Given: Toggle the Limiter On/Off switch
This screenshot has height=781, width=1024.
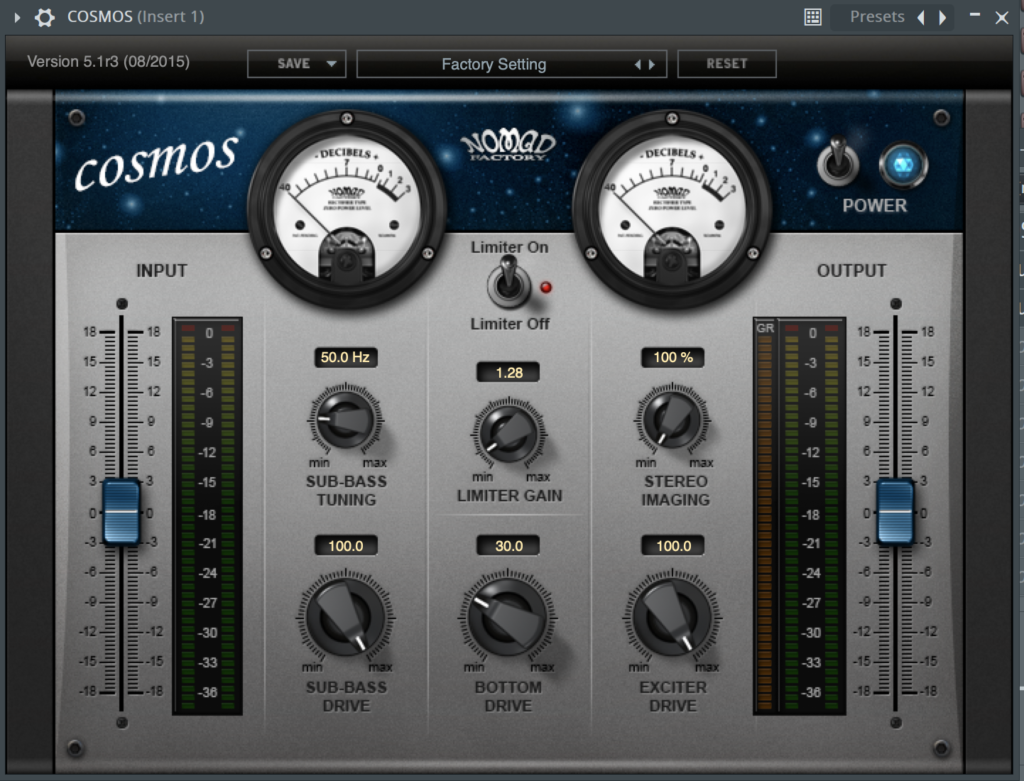Looking at the screenshot, I should (x=508, y=282).
